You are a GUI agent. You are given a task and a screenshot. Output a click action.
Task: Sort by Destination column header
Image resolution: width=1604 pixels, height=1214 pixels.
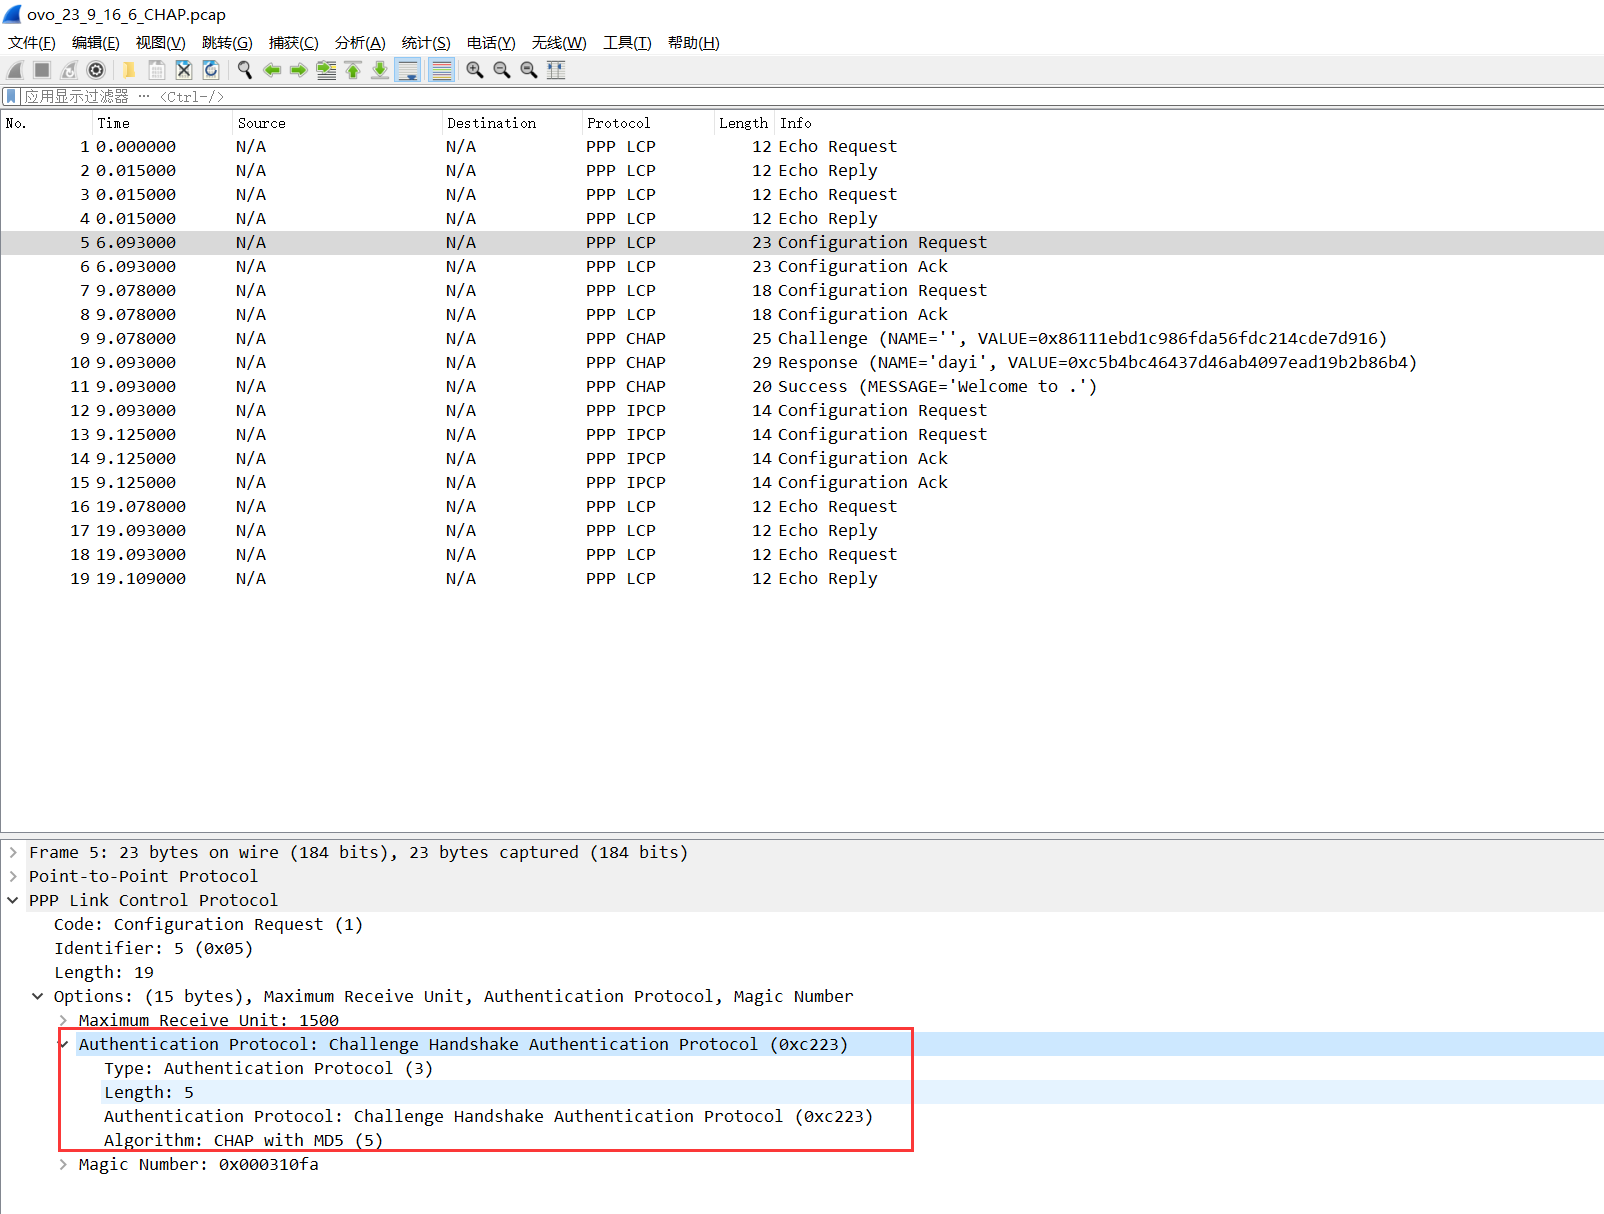[511, 123]
